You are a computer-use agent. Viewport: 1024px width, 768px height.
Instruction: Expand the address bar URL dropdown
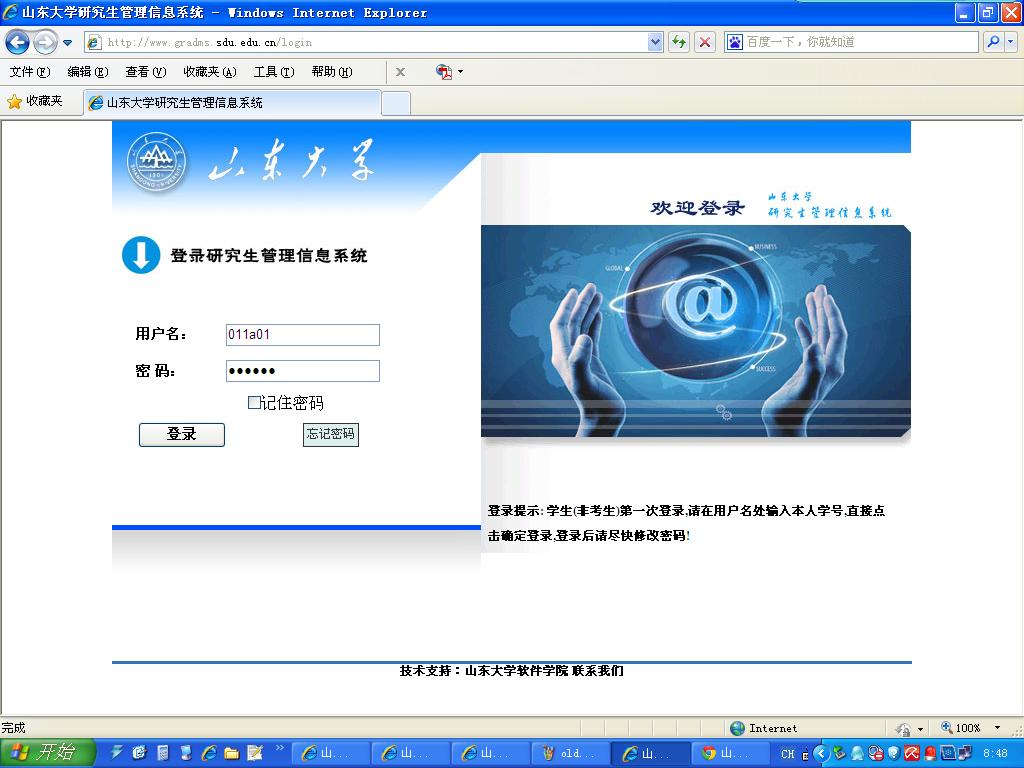coord(656,42)
